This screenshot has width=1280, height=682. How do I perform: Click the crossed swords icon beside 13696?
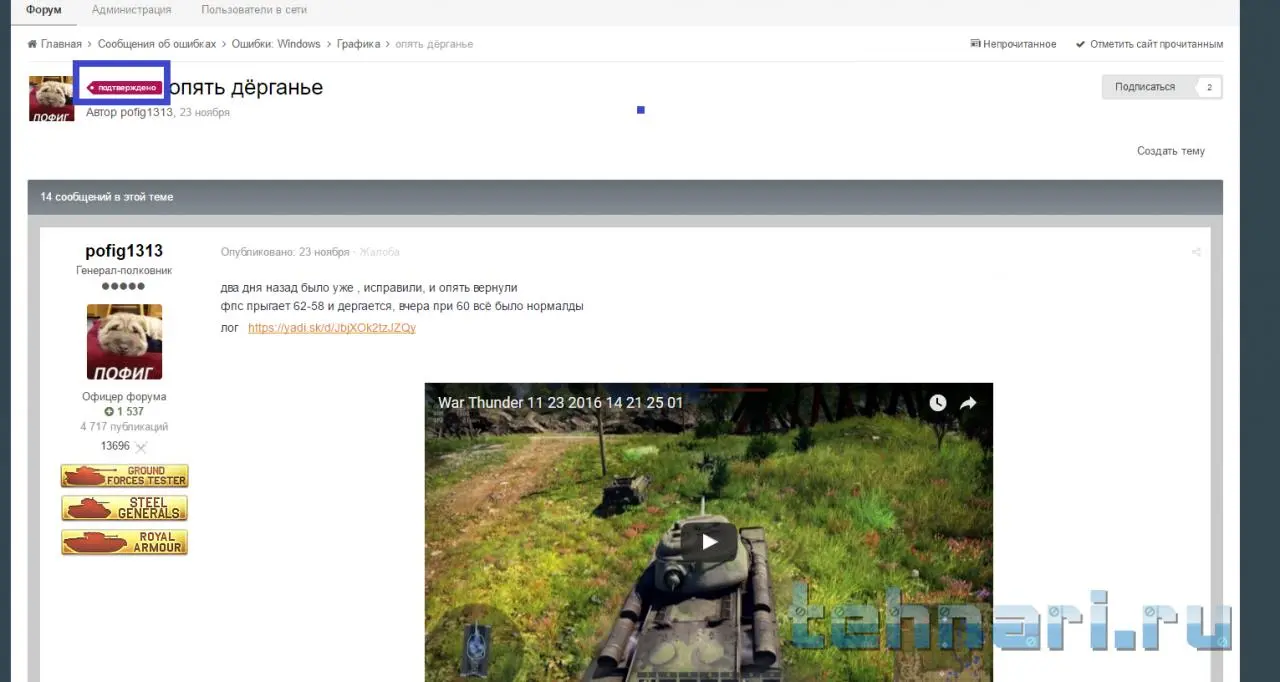pyautogui.click(x=141, y=447)
